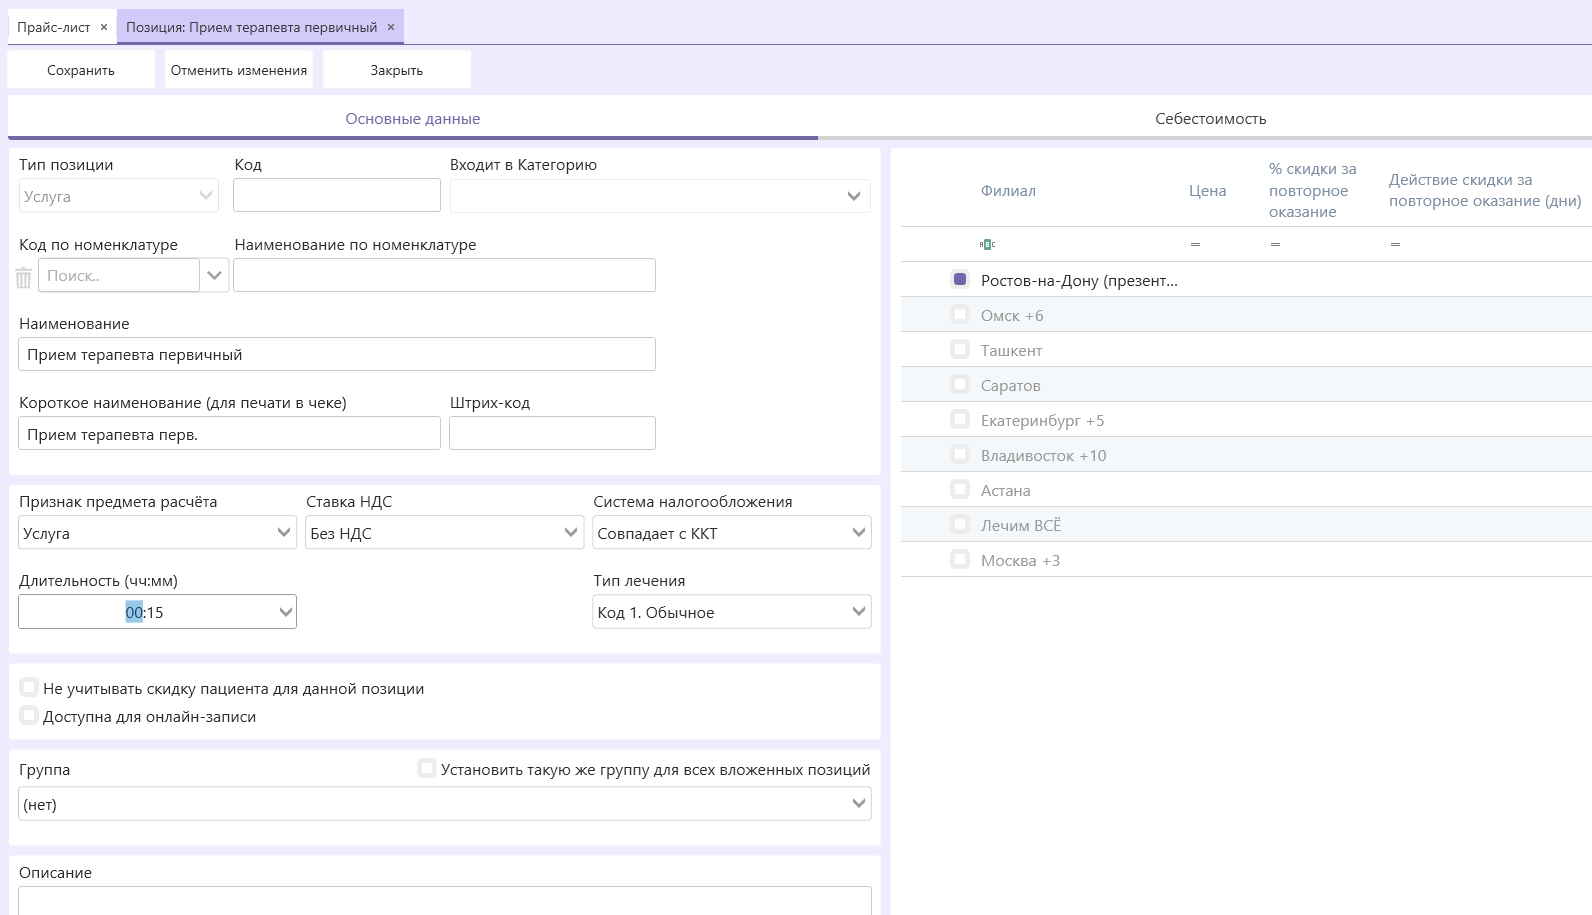Click the Екатеринбург +5 row text
1592x915 pixels.
point(1042,420)
